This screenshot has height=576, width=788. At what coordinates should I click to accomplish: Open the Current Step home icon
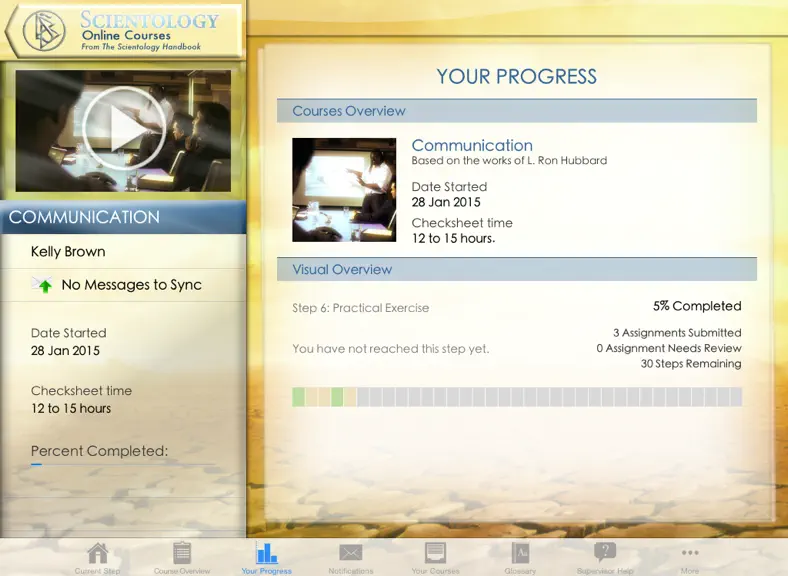pos(97,553)
